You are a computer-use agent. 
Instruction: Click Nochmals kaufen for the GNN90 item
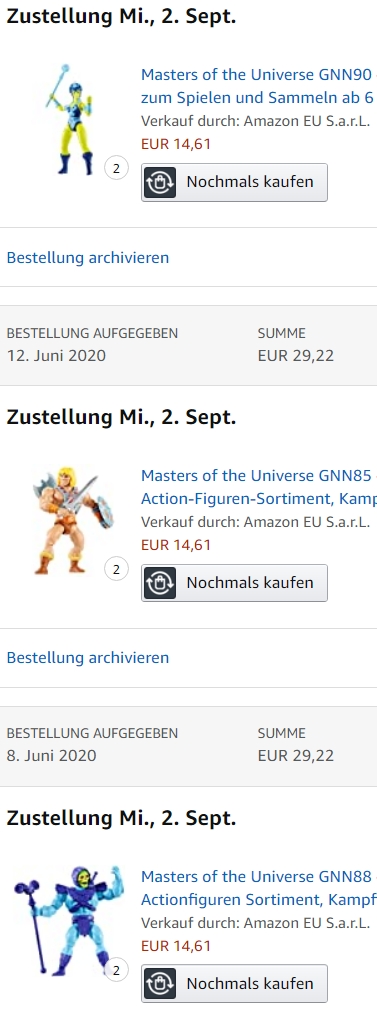coord(234,182)
